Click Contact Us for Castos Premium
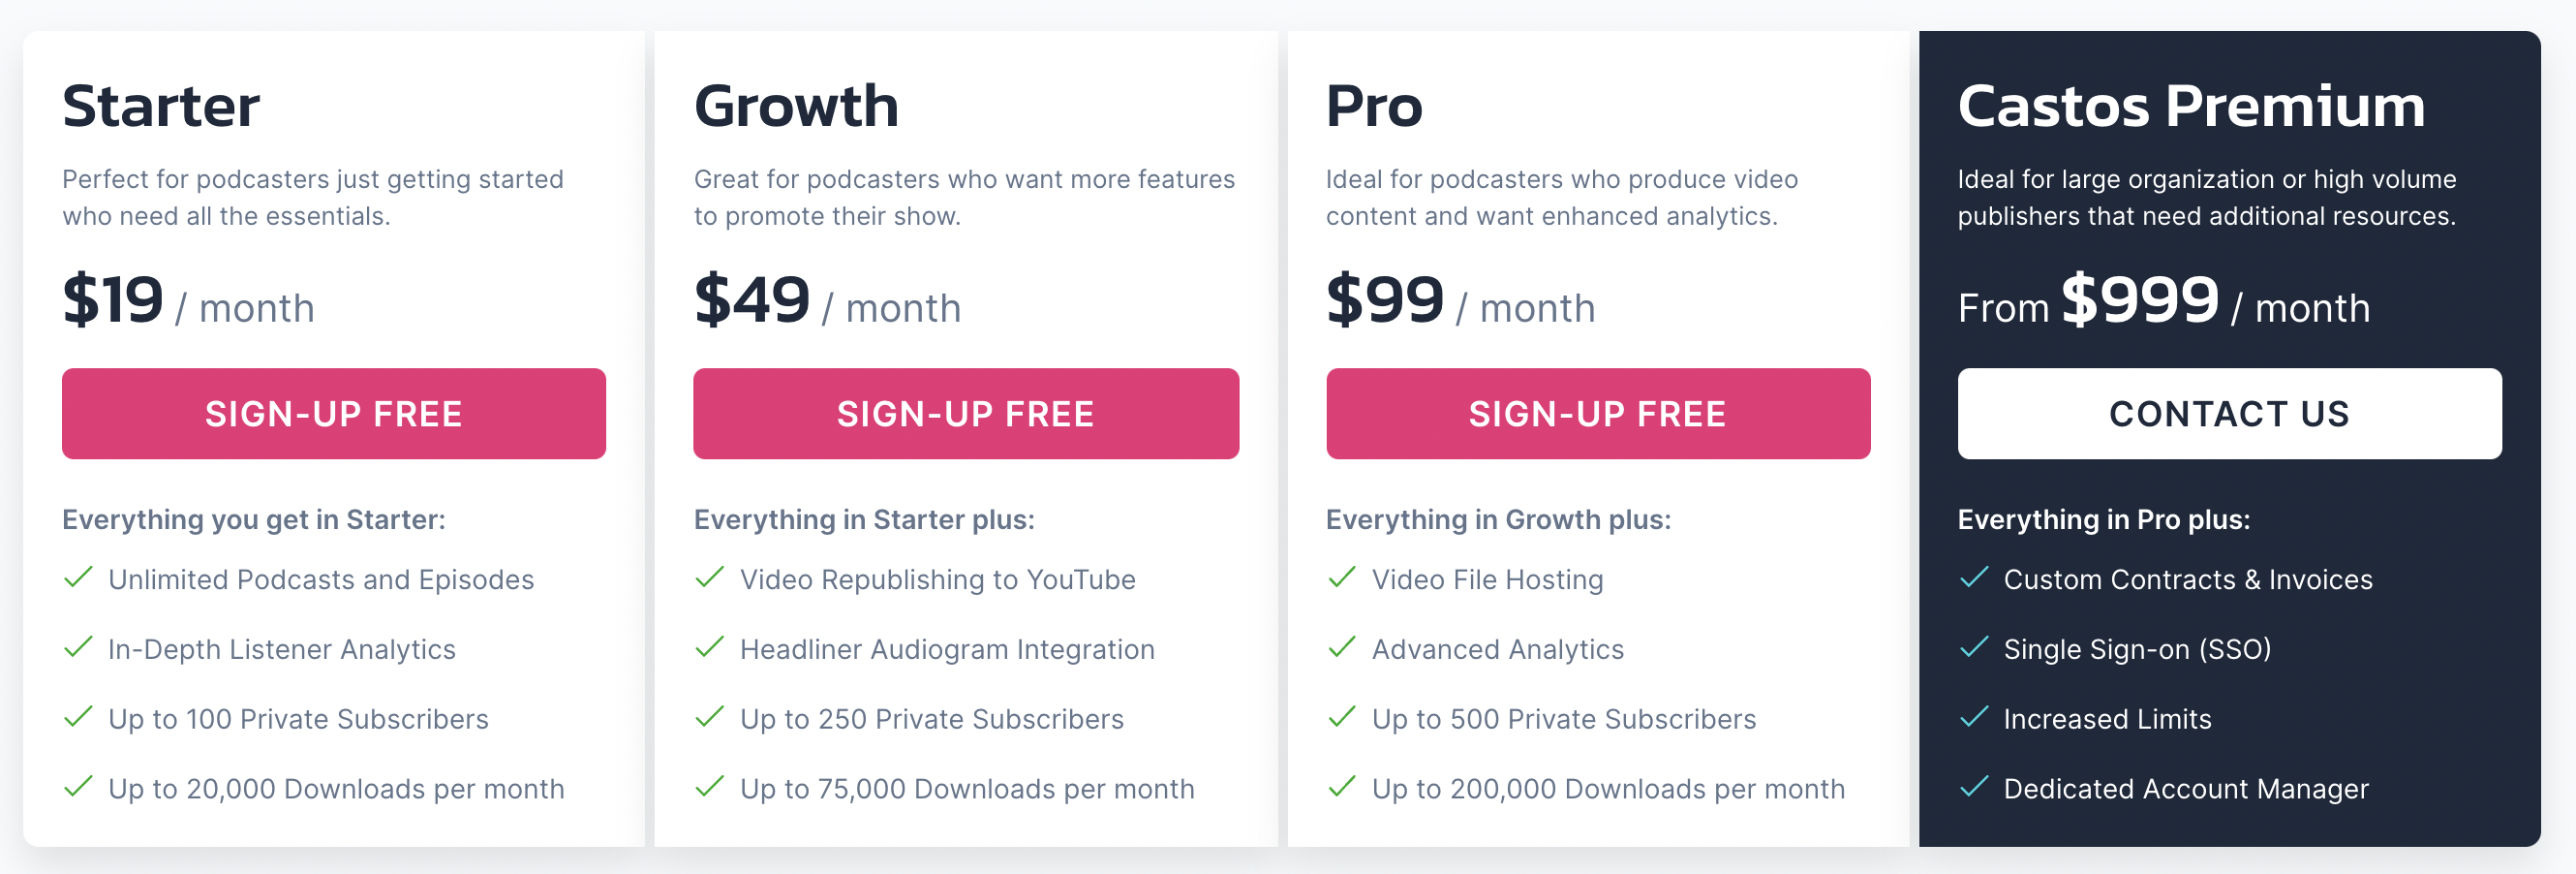 point(2230,413)
